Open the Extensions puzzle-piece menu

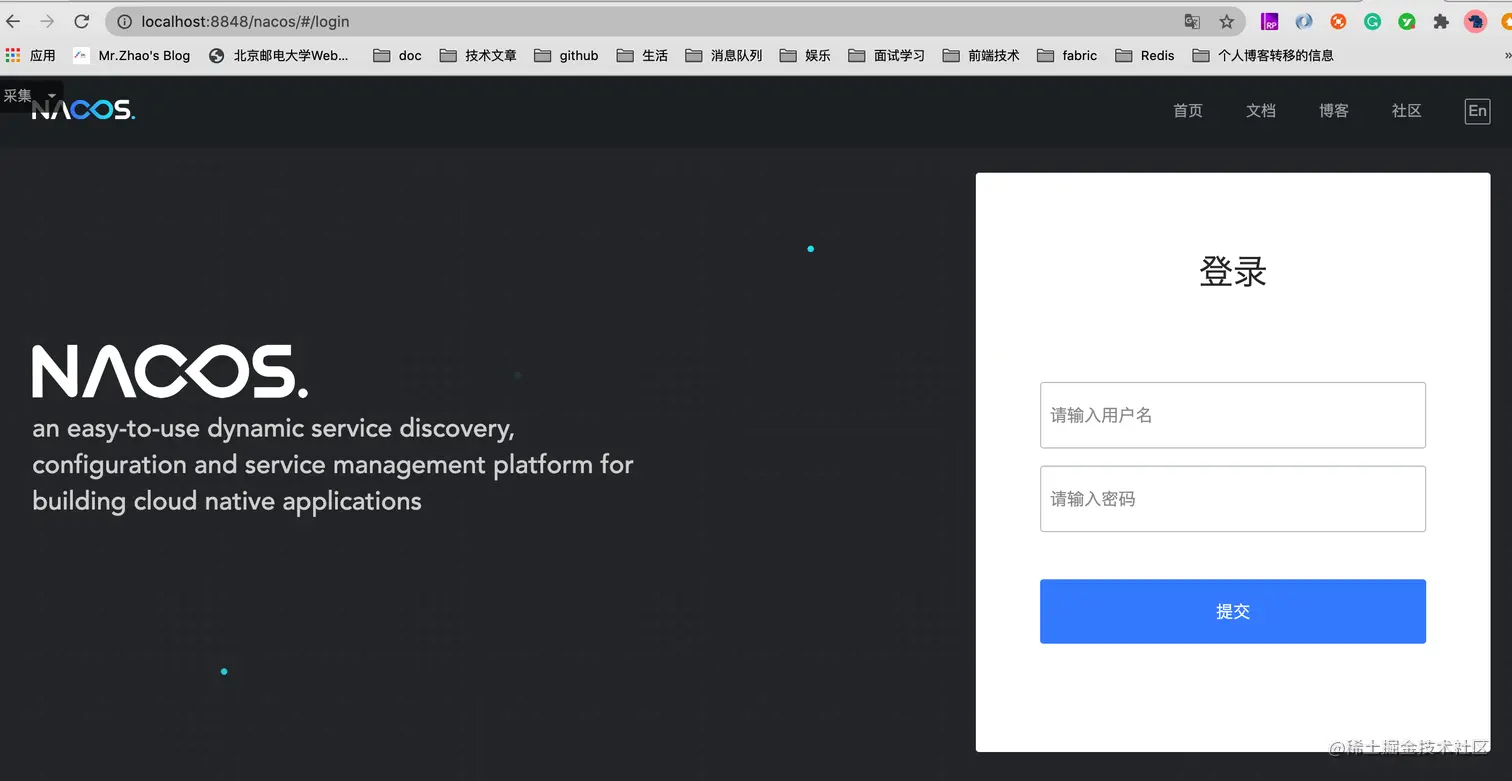point(1441,21)
